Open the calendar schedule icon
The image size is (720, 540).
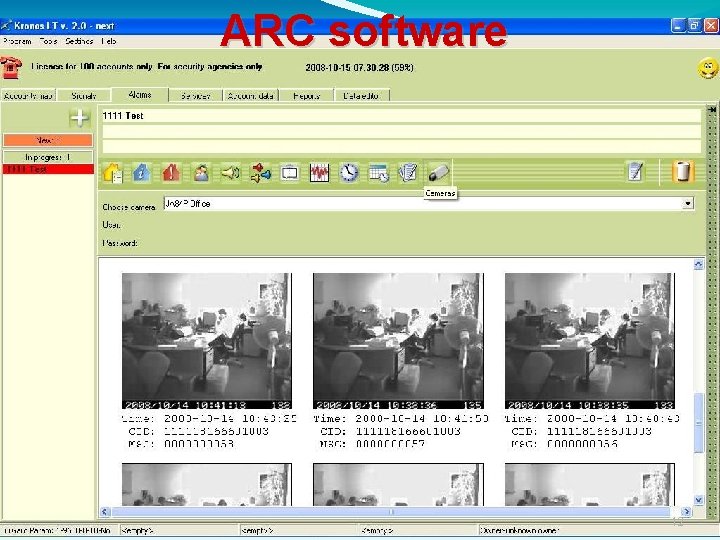pyautogui.click(x=379, y=173)
